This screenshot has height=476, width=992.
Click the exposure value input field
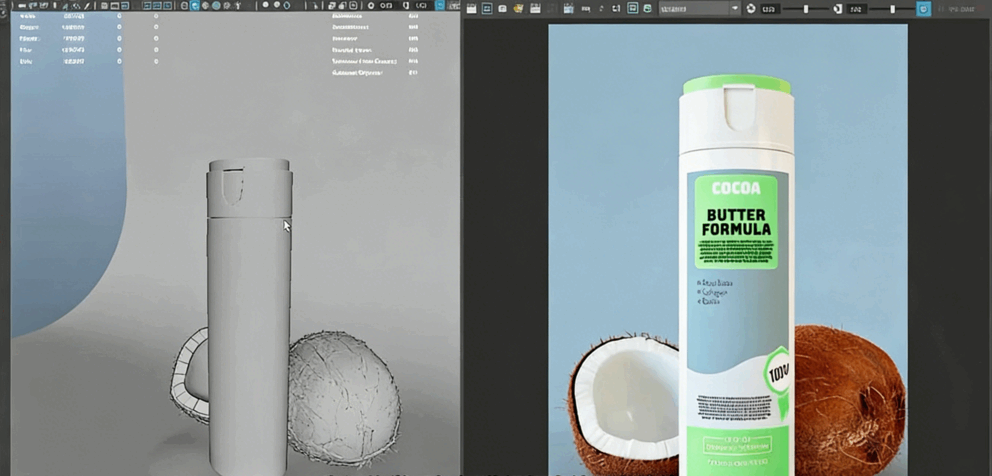pos(770,8)
